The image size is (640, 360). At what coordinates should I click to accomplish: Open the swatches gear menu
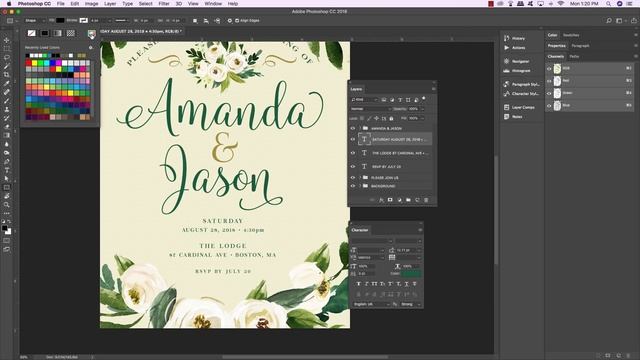[x=90, y=47]
